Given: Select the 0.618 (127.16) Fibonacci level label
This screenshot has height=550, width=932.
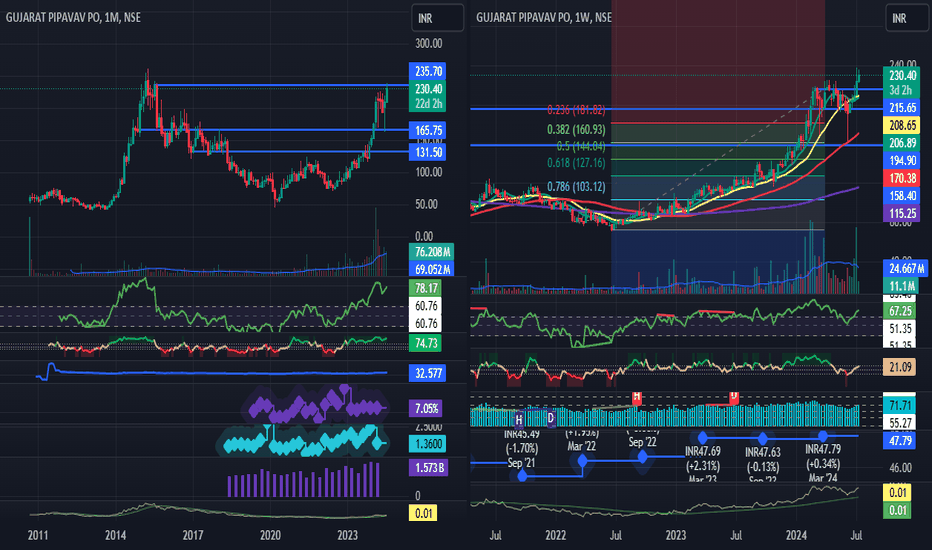Looking at the screenshot, I should pos(576,163).
